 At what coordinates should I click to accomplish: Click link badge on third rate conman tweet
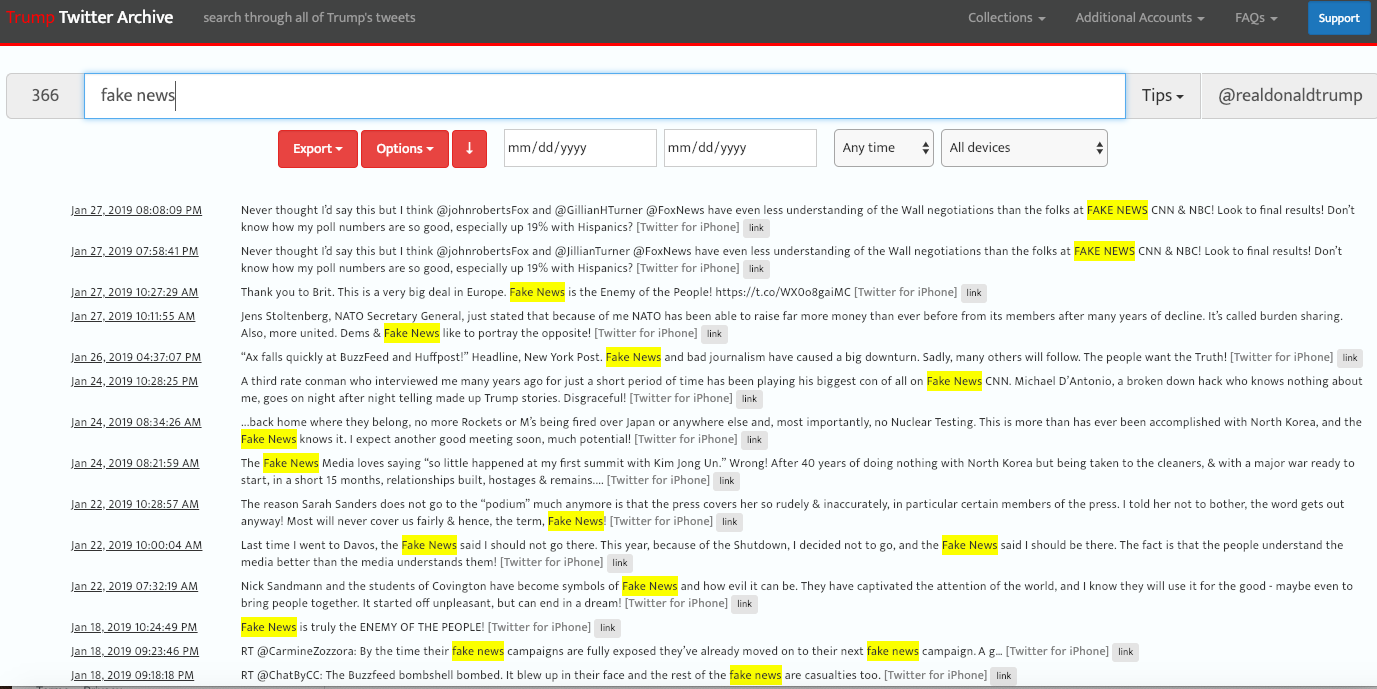(750, 399)
